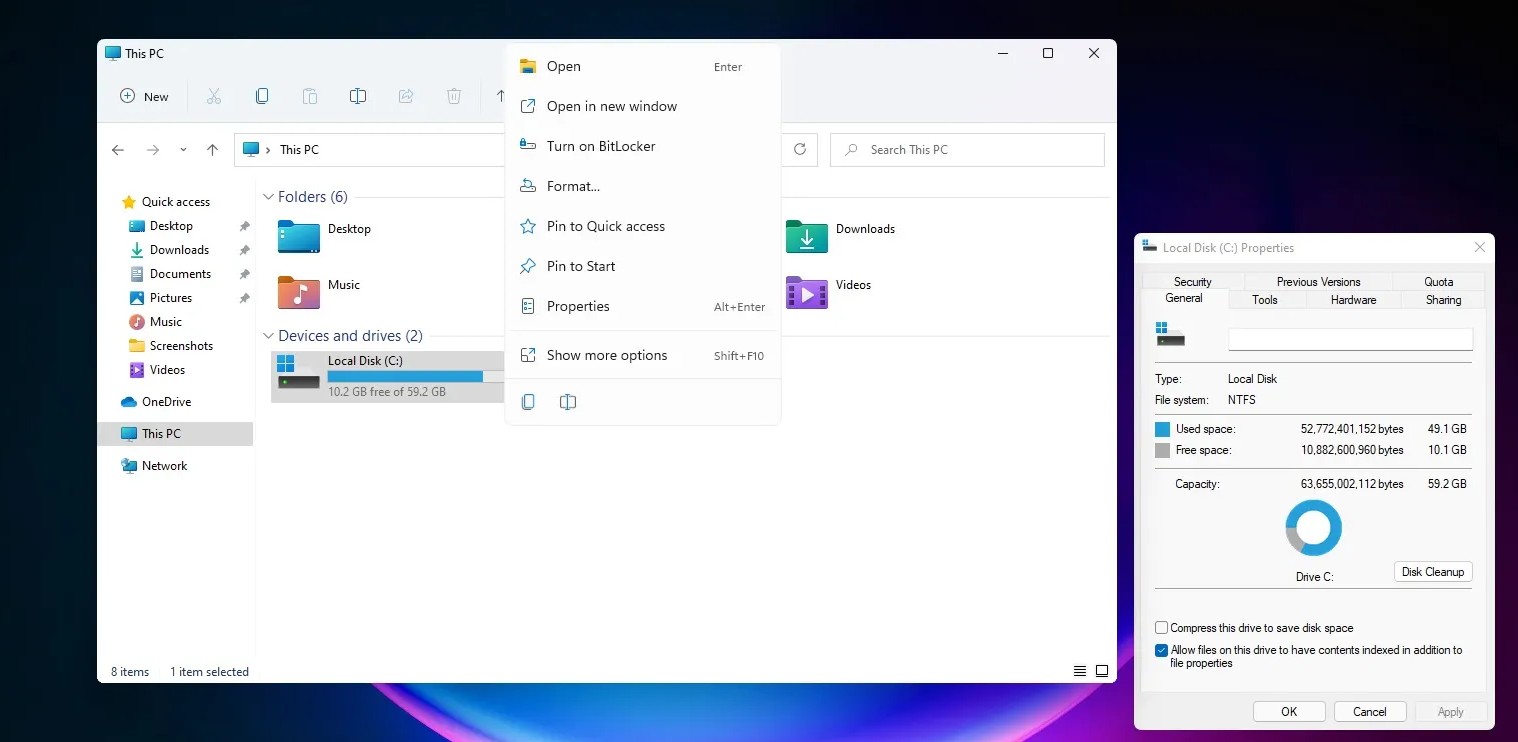Collapse the Folders (6) group

click(268, 197)
